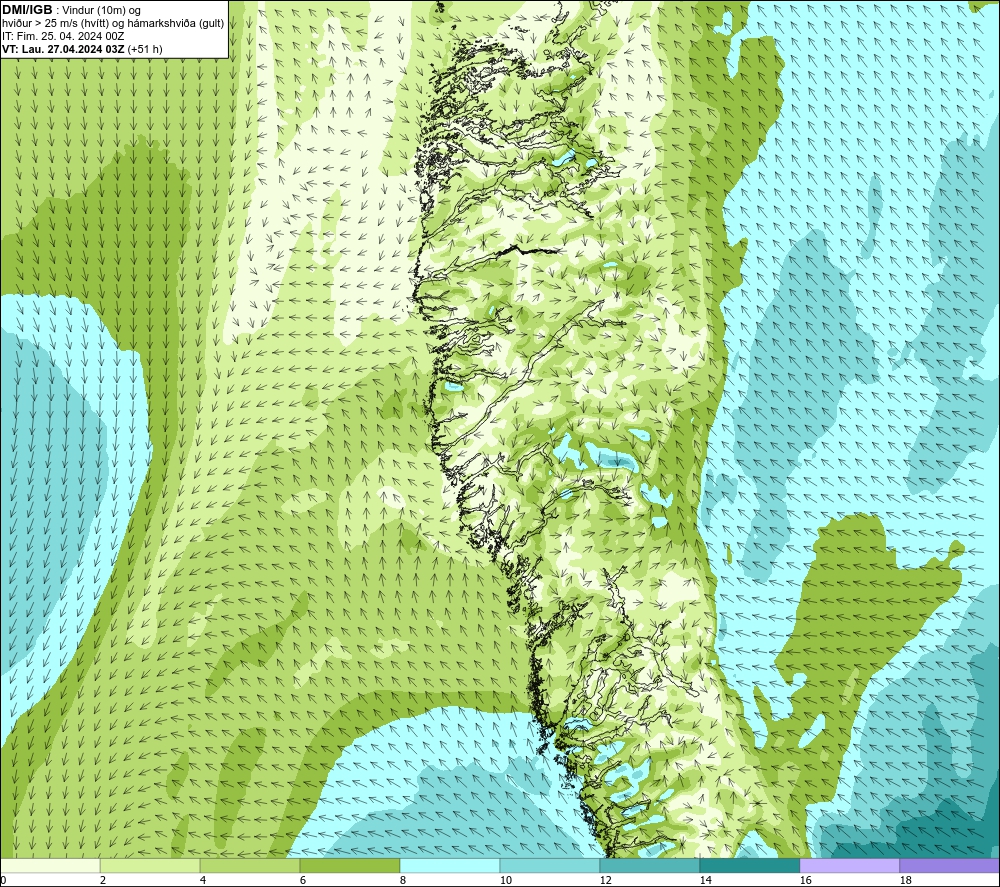This screenshot has height=887, width=1000.
Task: Click the 4–6 m/s green swatch
Action: [x=250, y=865]
